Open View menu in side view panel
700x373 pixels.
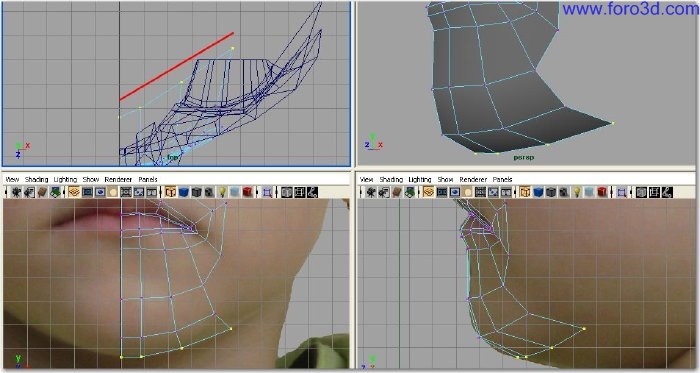coord(367,179)
